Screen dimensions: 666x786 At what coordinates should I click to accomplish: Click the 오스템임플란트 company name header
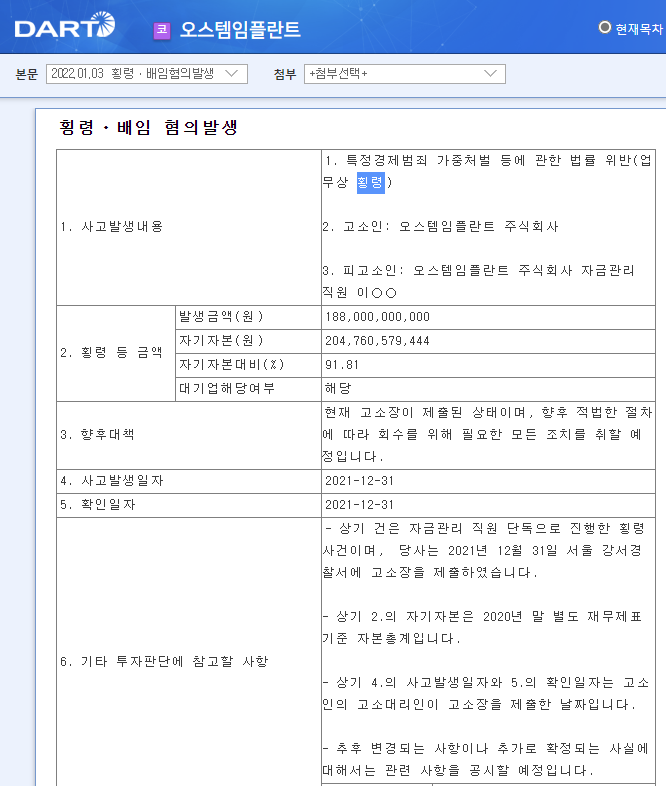[x=240, y=30]
